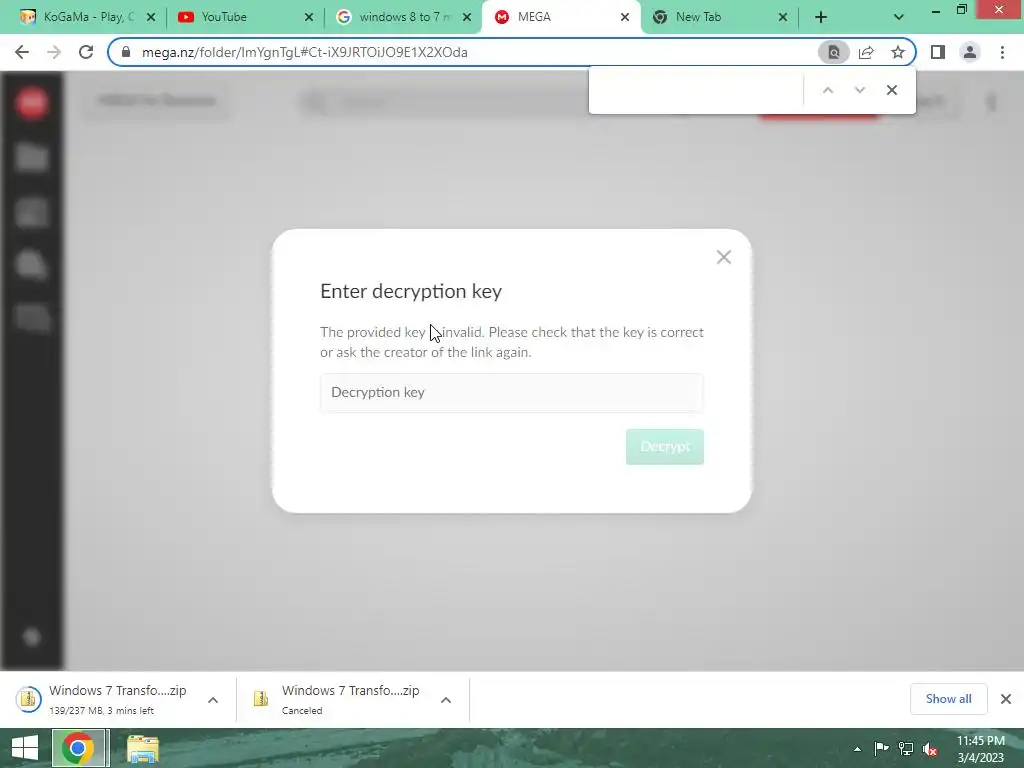Viewport: 1024px width, 768px height.
Task: Go forward using the browser forward arrow
Action: [x=54, y=52]
